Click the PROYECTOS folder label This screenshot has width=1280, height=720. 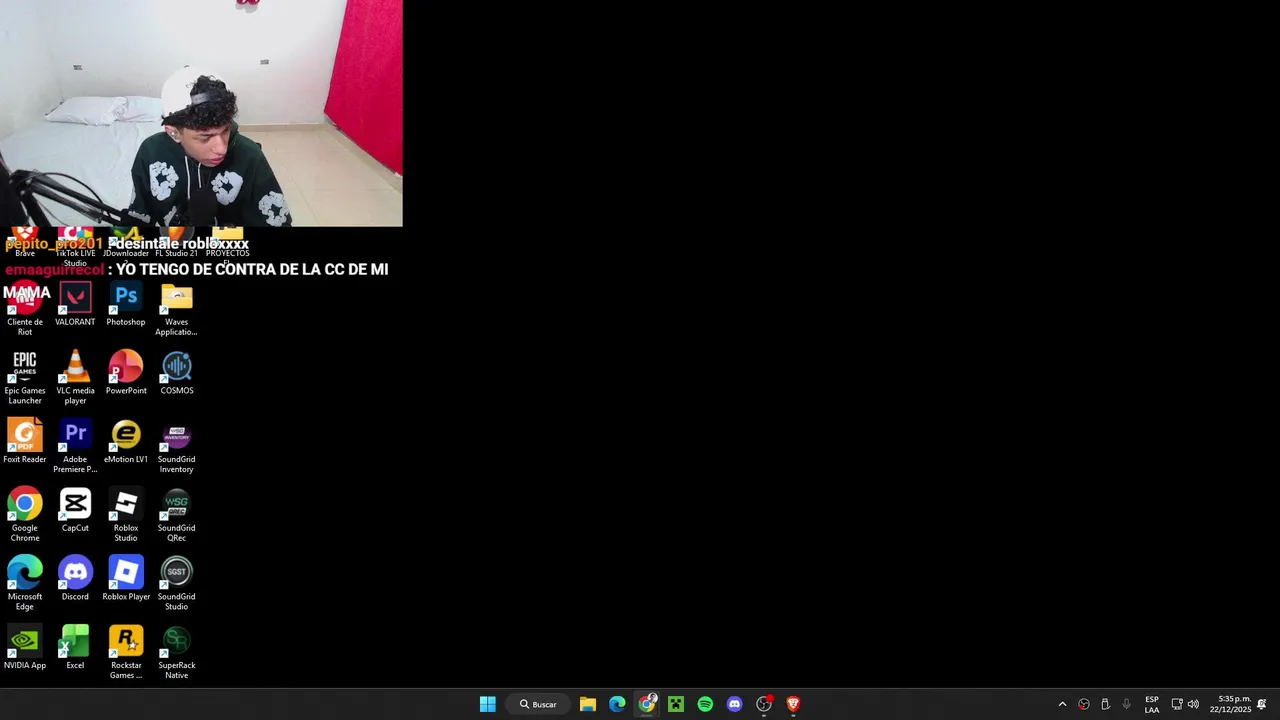click(227, 254)
